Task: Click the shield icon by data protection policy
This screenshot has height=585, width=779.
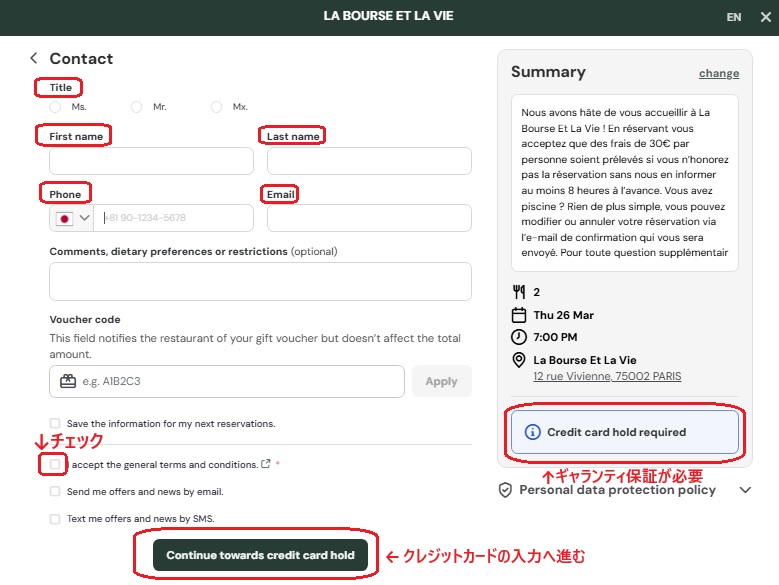Action: coord(505,490)
